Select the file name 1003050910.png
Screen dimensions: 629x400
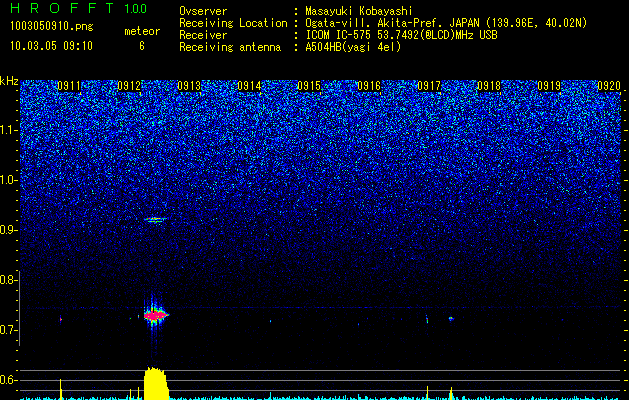(x=52, y=26)
